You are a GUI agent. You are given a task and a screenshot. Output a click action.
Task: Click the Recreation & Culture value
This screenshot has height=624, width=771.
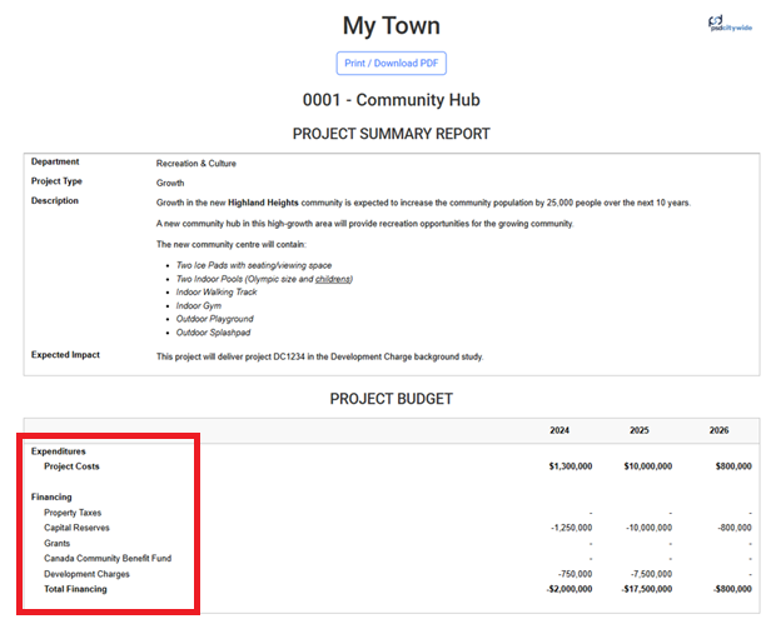coord(196,163)
